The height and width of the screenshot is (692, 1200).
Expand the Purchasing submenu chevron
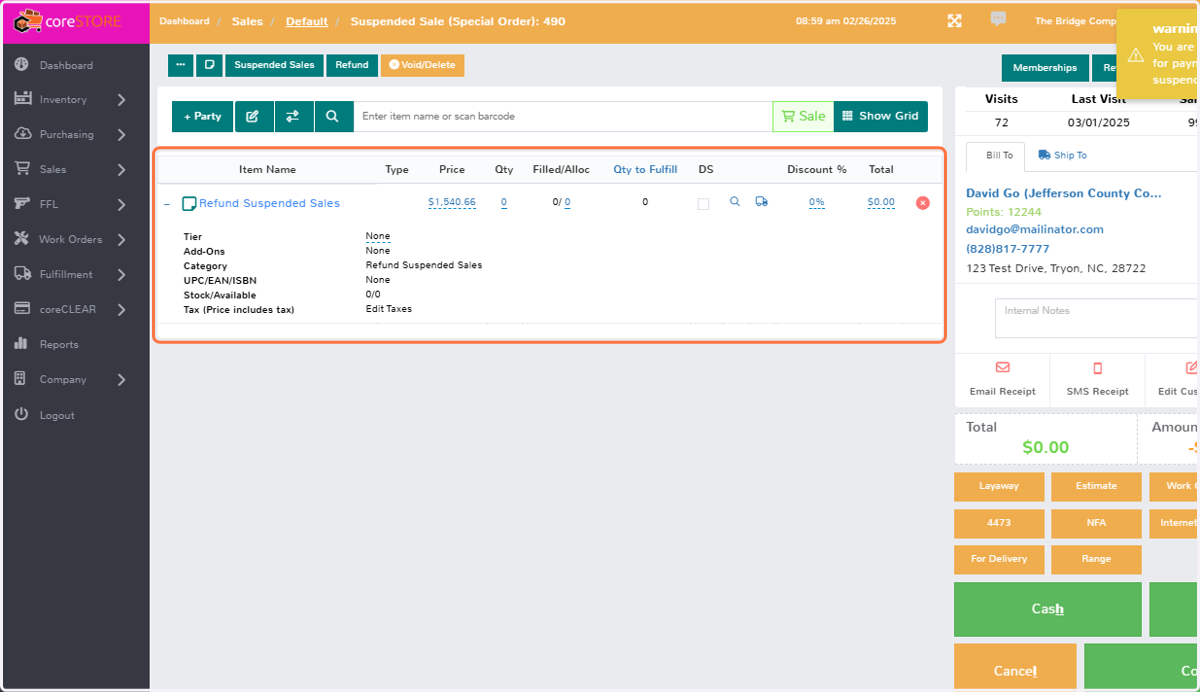pyautogui.click(x=121, y=135)
